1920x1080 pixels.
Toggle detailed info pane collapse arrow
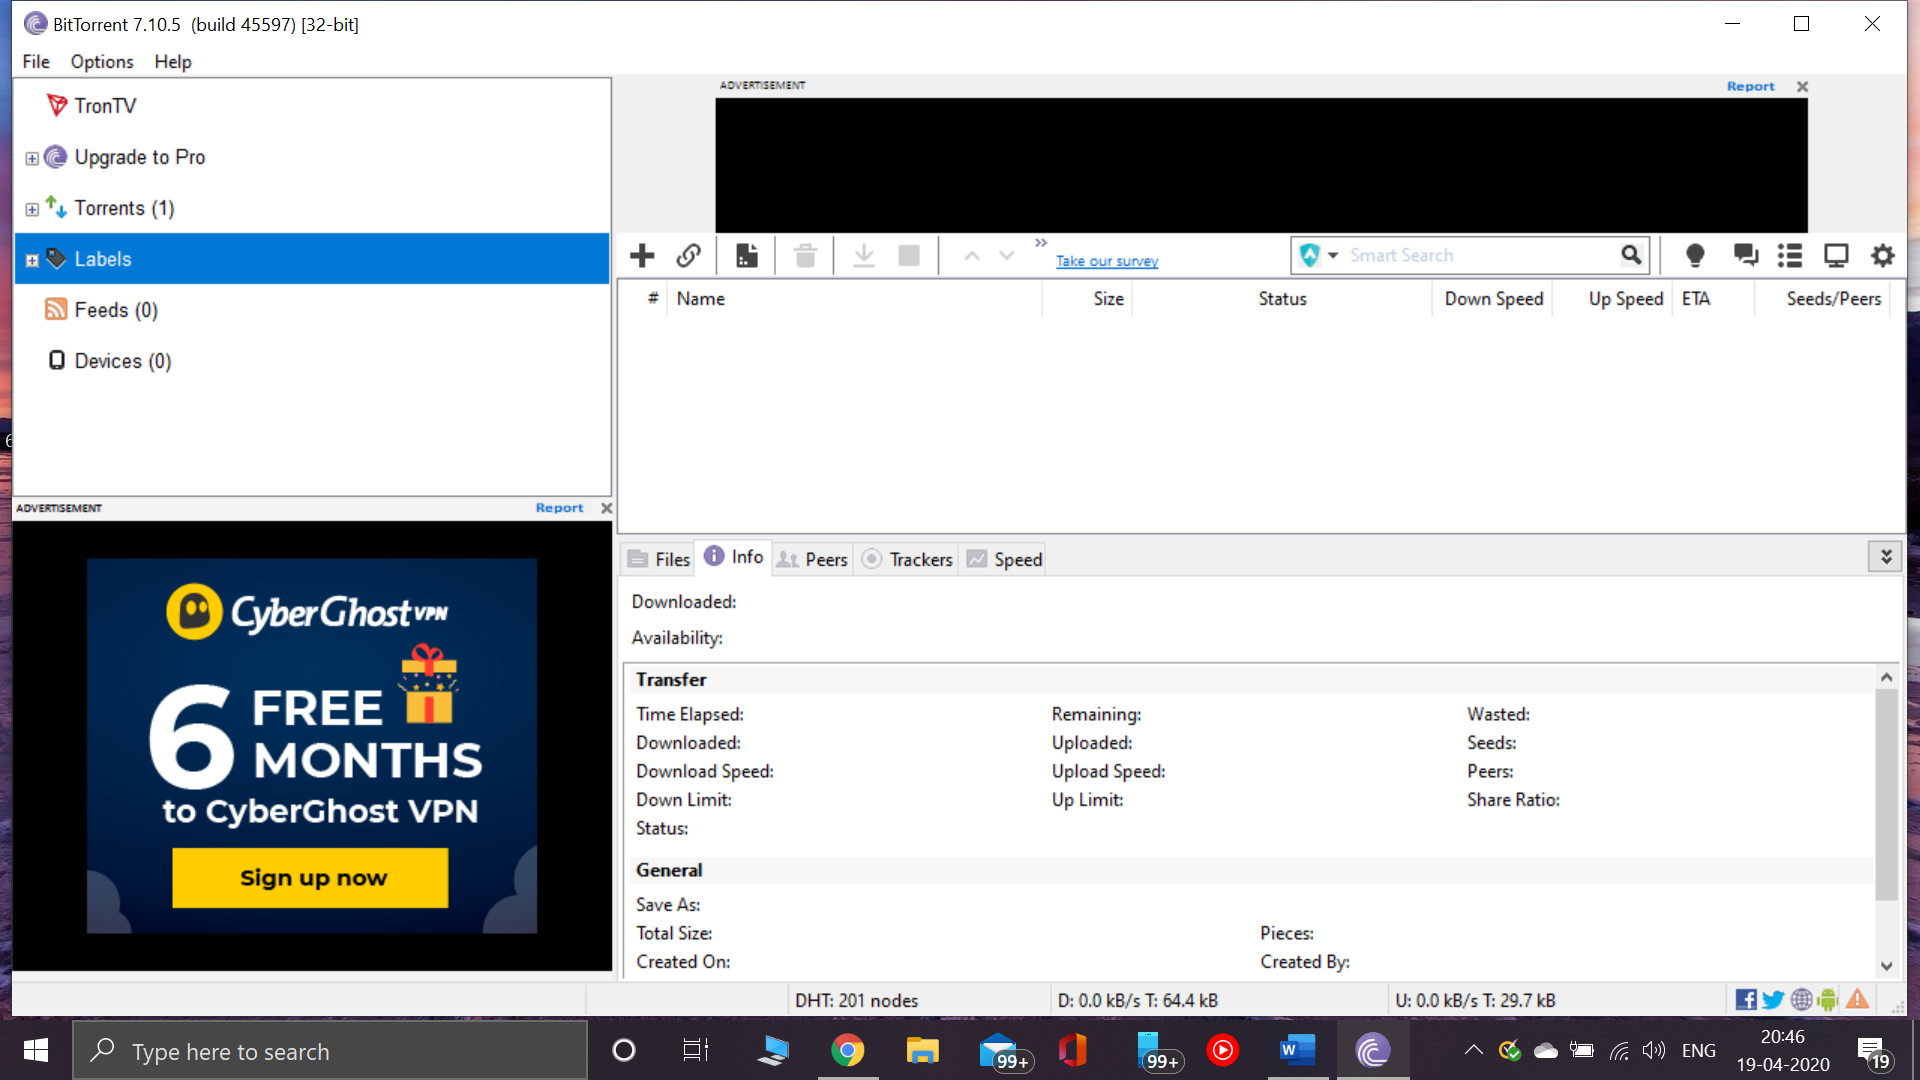click(1885, 557)
